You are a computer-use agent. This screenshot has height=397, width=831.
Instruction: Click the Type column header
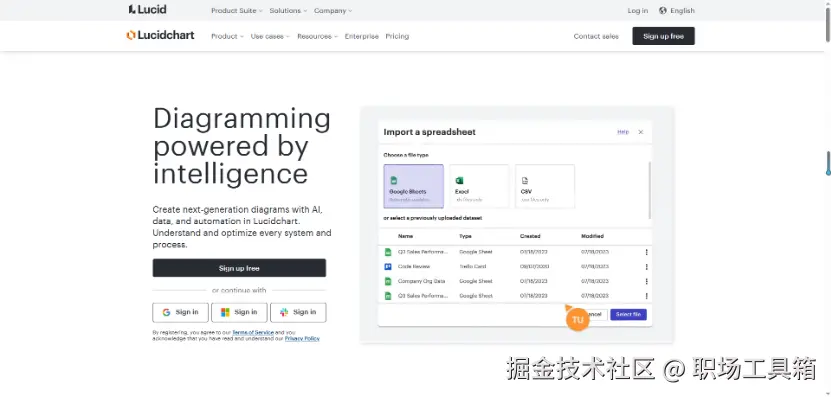(x=465, y=236)
